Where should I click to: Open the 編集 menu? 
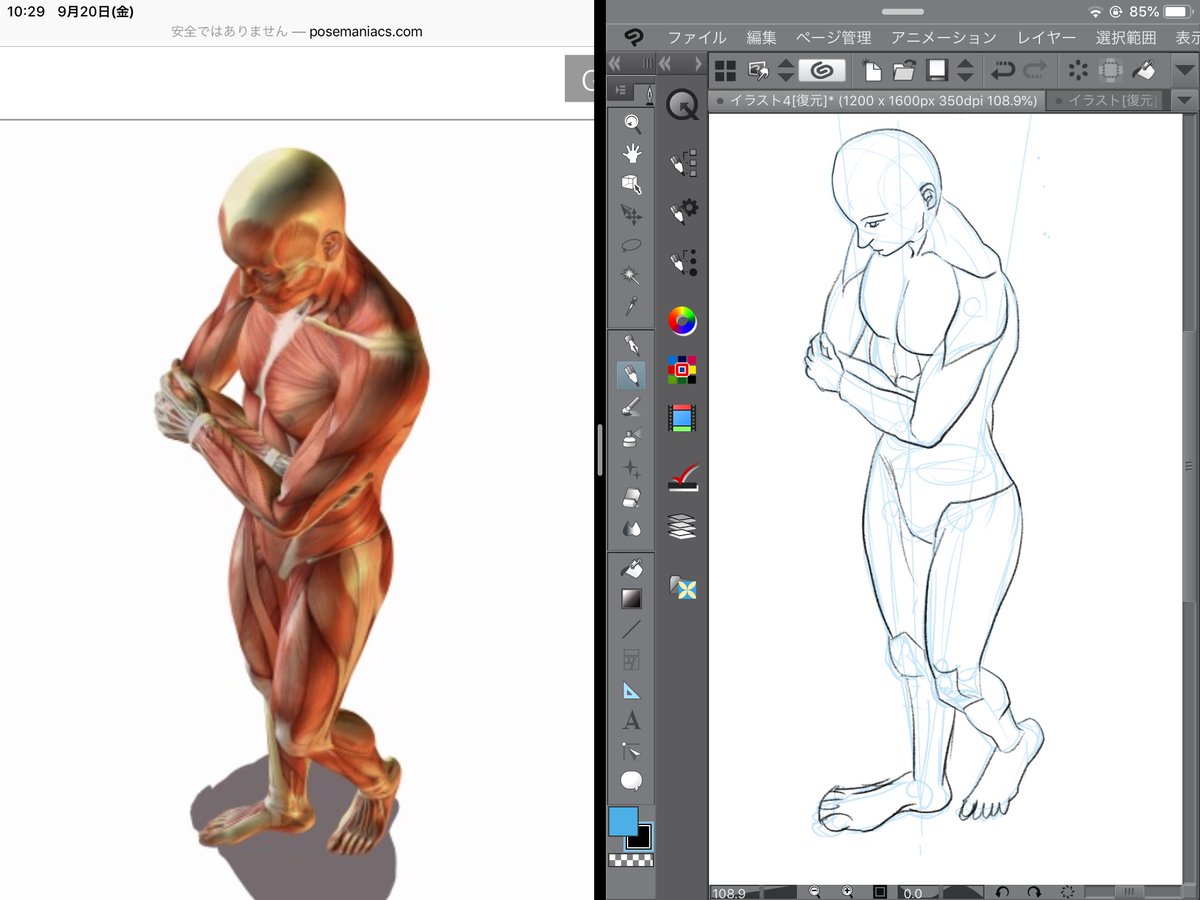[761, 38]
